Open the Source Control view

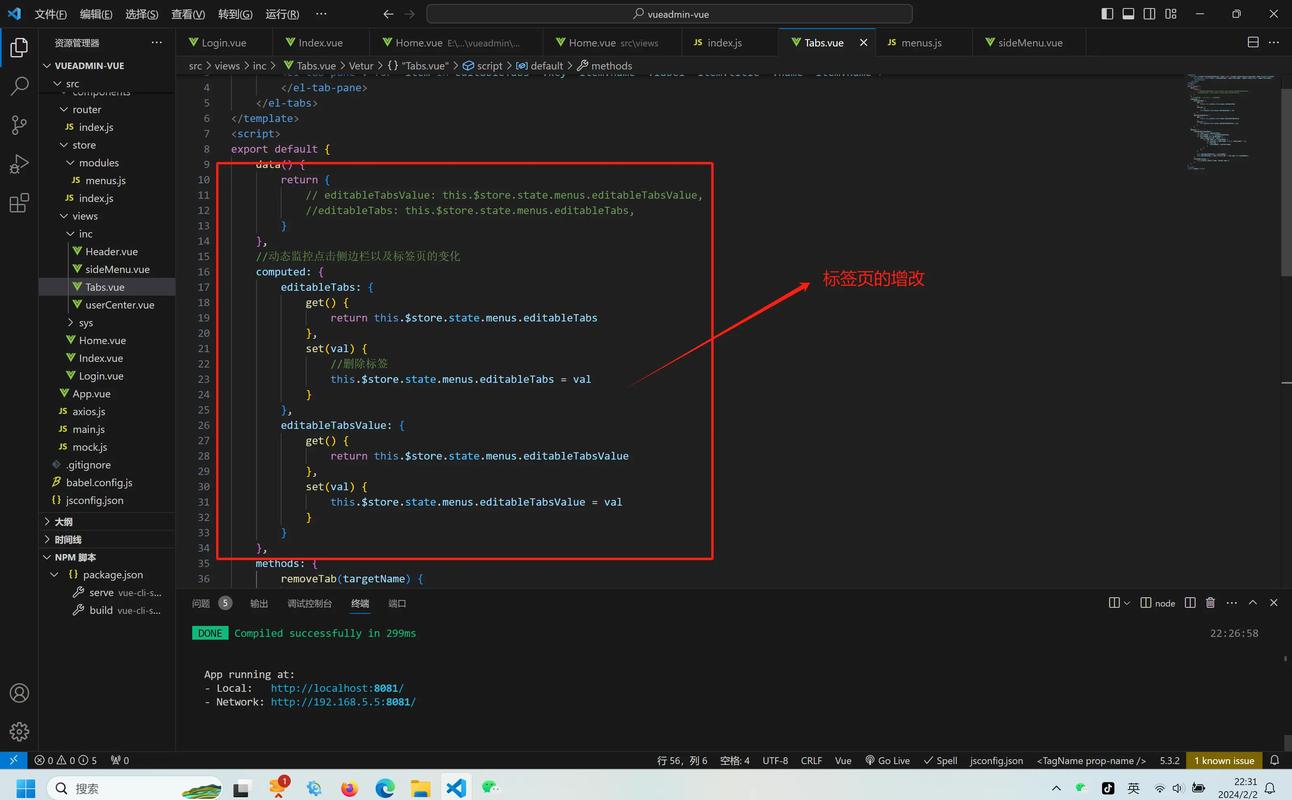[x=19, y=125]
